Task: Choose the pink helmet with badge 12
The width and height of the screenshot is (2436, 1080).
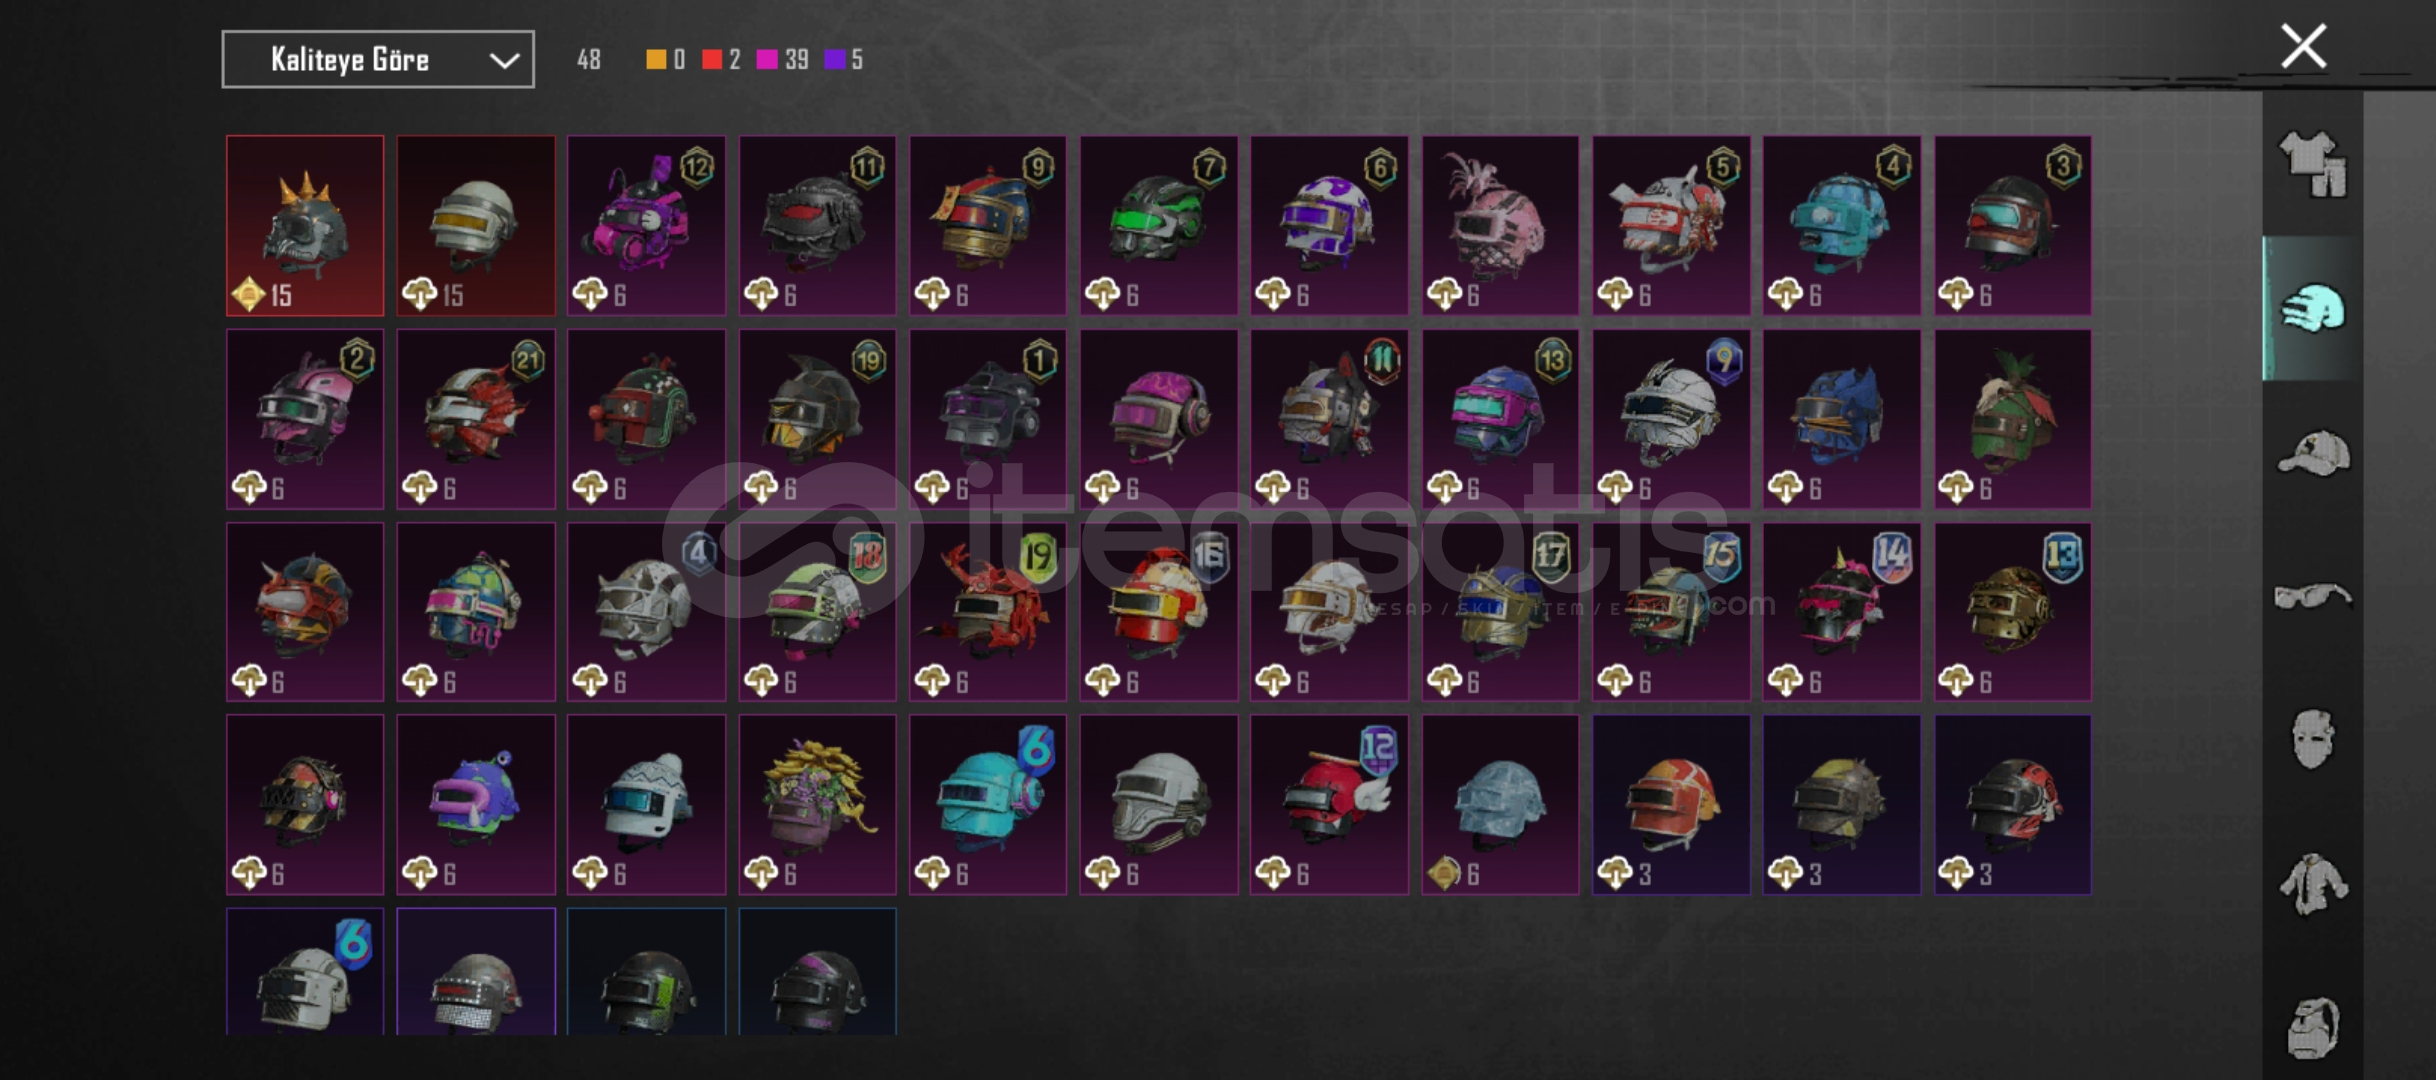Action: click(647, 226)
